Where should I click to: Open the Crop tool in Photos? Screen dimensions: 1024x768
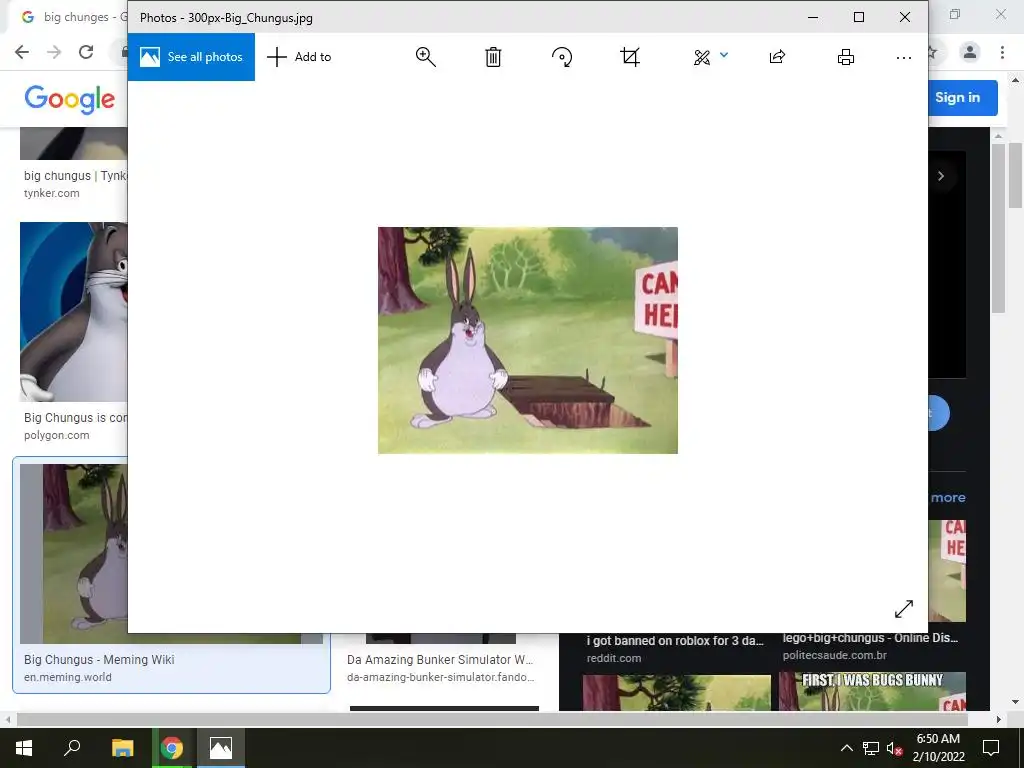point(630,57)
